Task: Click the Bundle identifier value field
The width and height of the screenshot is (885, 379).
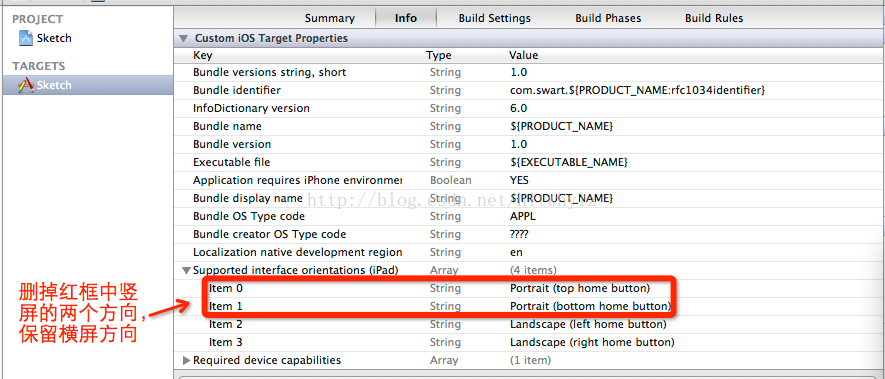Action: point(637,90)
